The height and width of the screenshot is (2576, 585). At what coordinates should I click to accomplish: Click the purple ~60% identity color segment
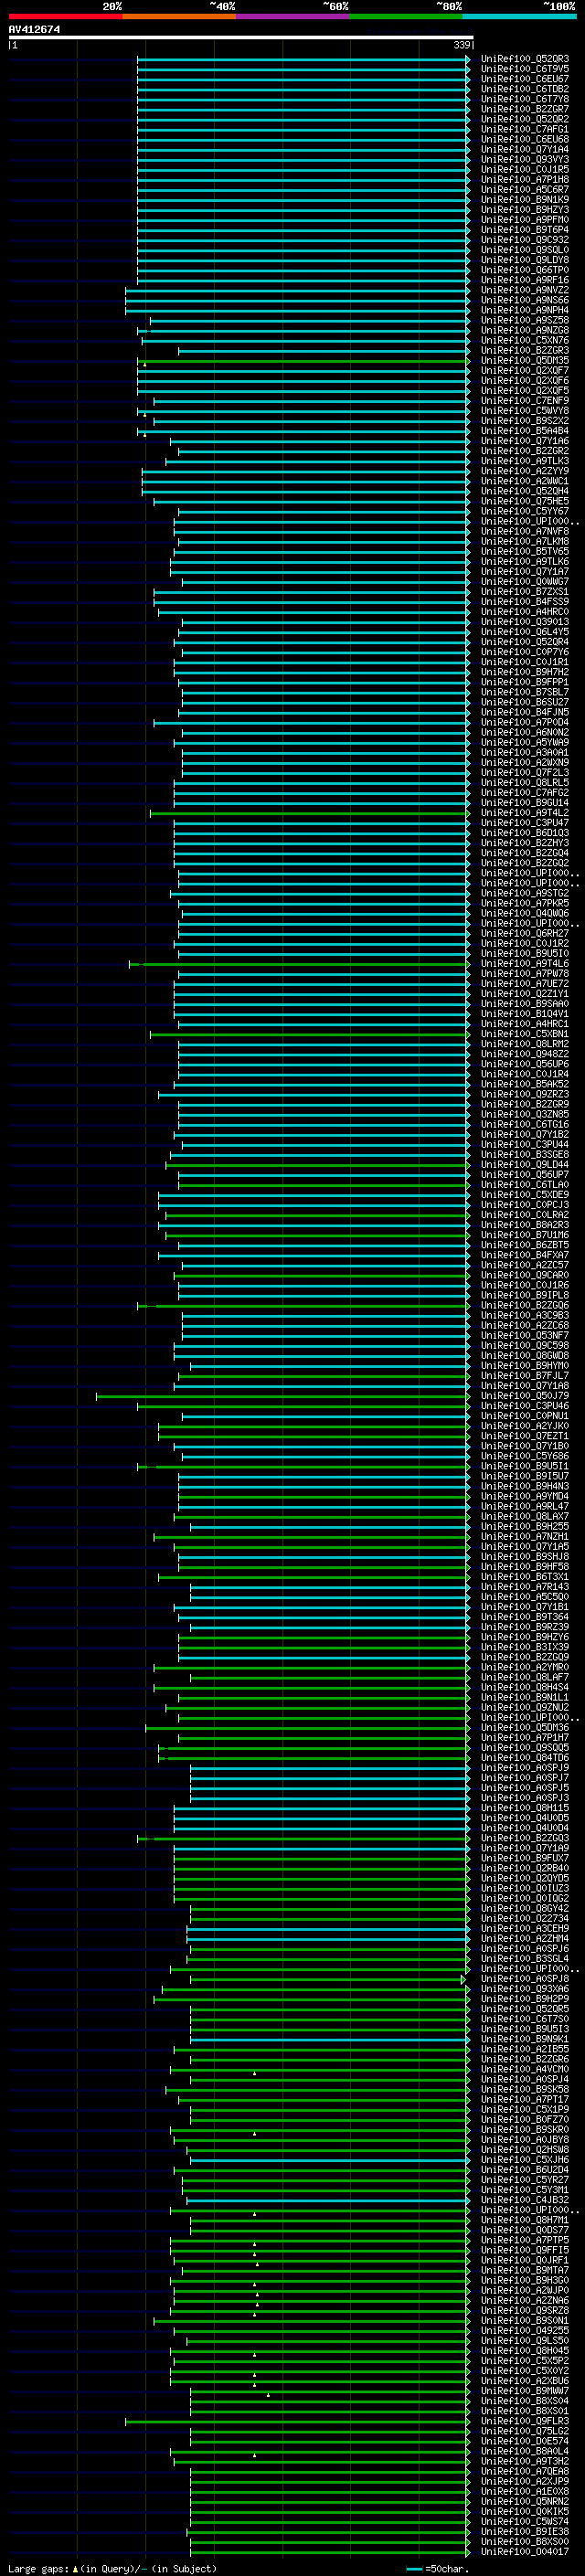pos(293,16)
